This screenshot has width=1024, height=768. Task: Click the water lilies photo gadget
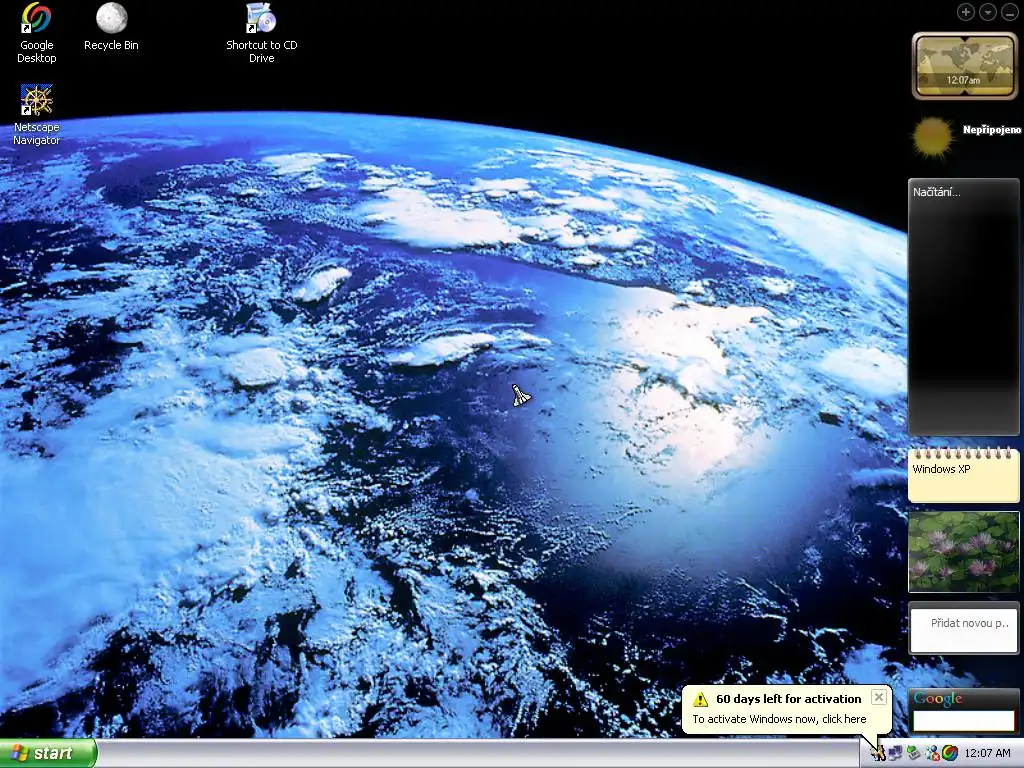(x=963, y=552)
